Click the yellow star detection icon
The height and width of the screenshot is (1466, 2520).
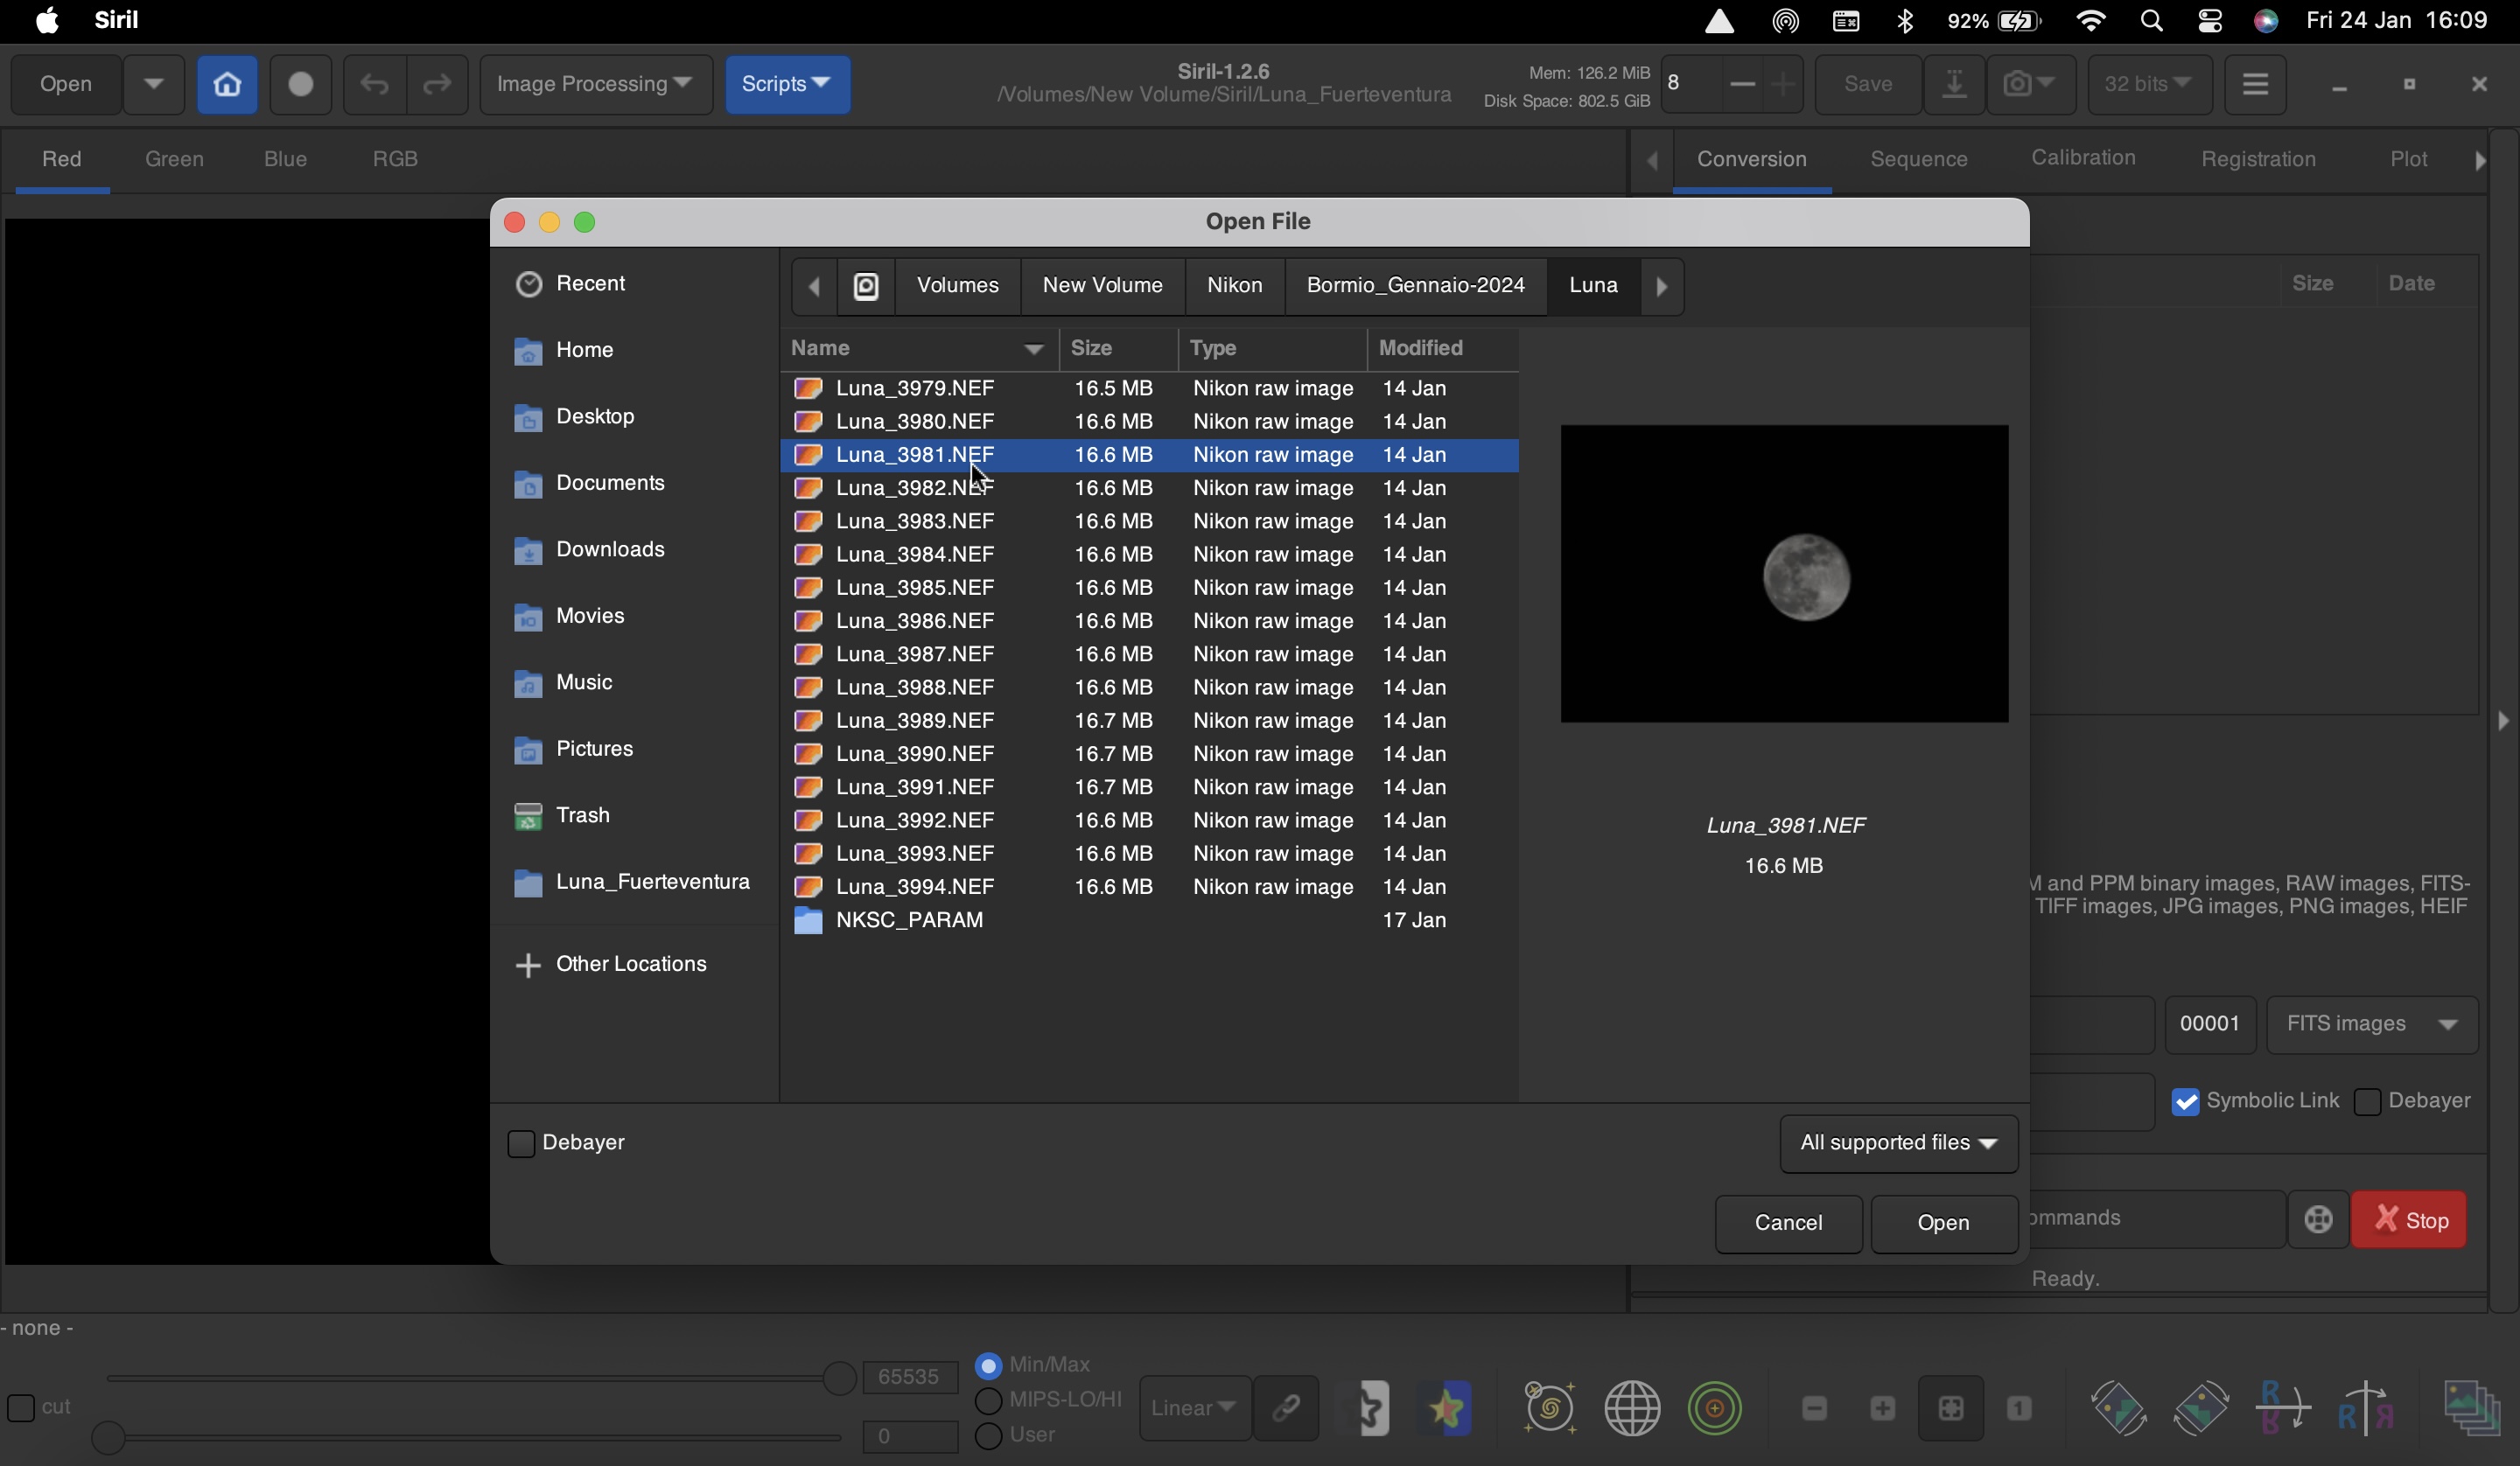pyautogui.click(x=1449, y=1408)
